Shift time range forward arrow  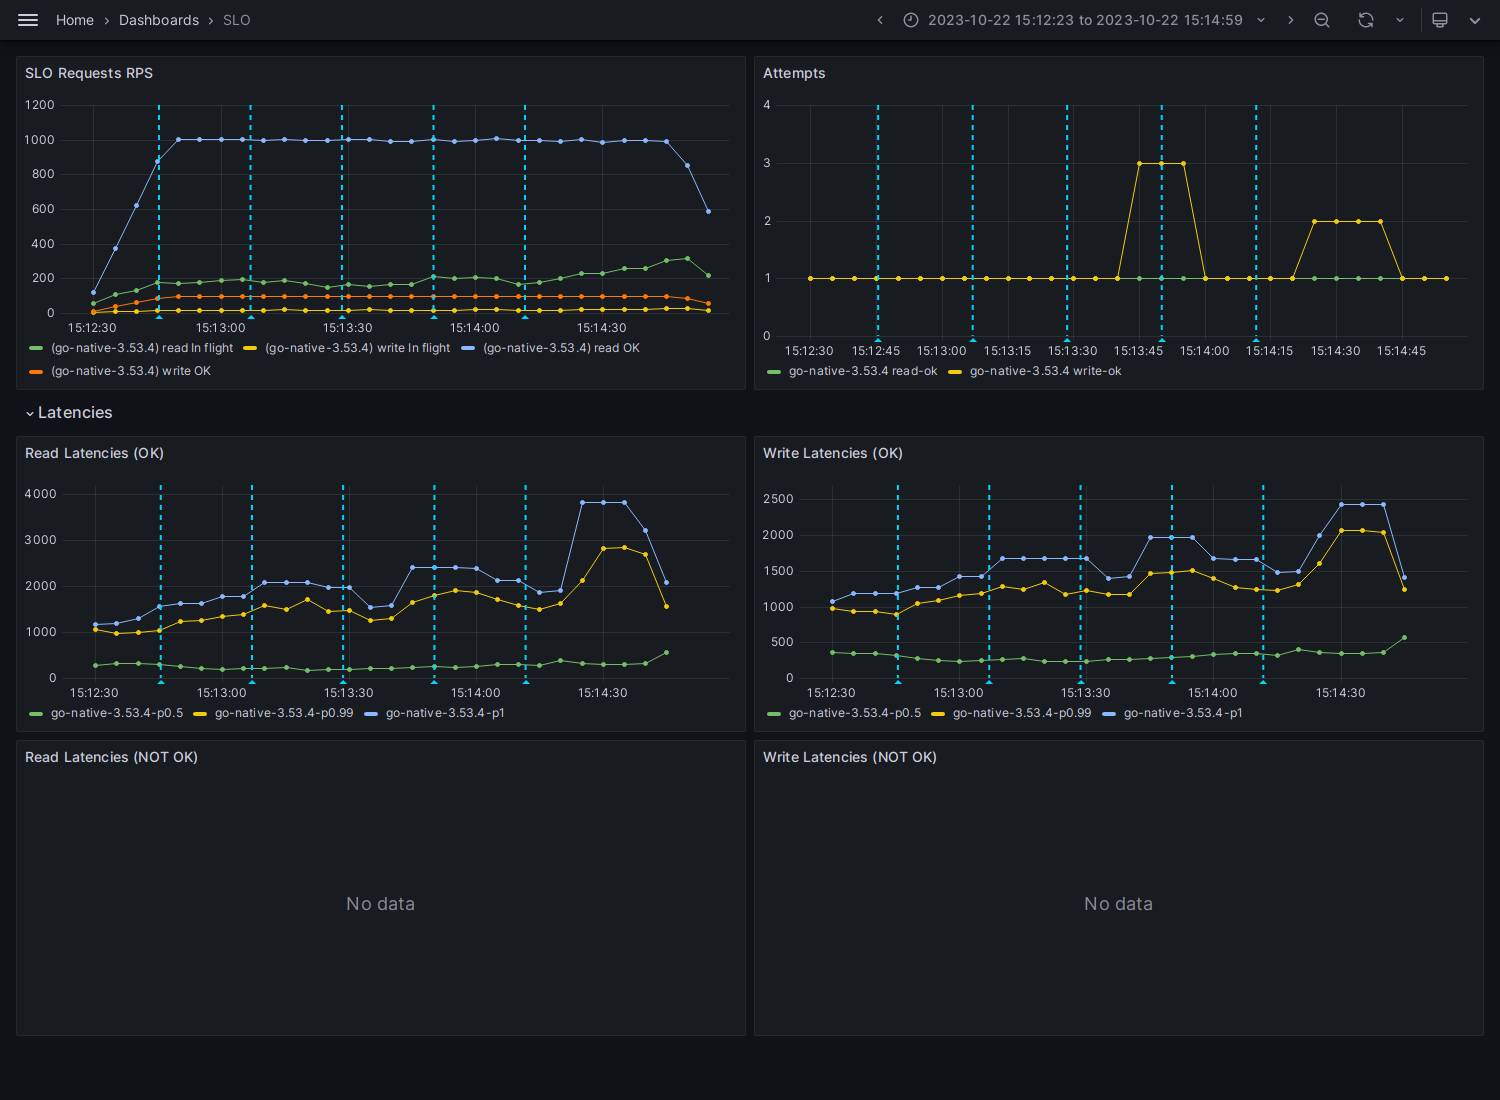1290,20
